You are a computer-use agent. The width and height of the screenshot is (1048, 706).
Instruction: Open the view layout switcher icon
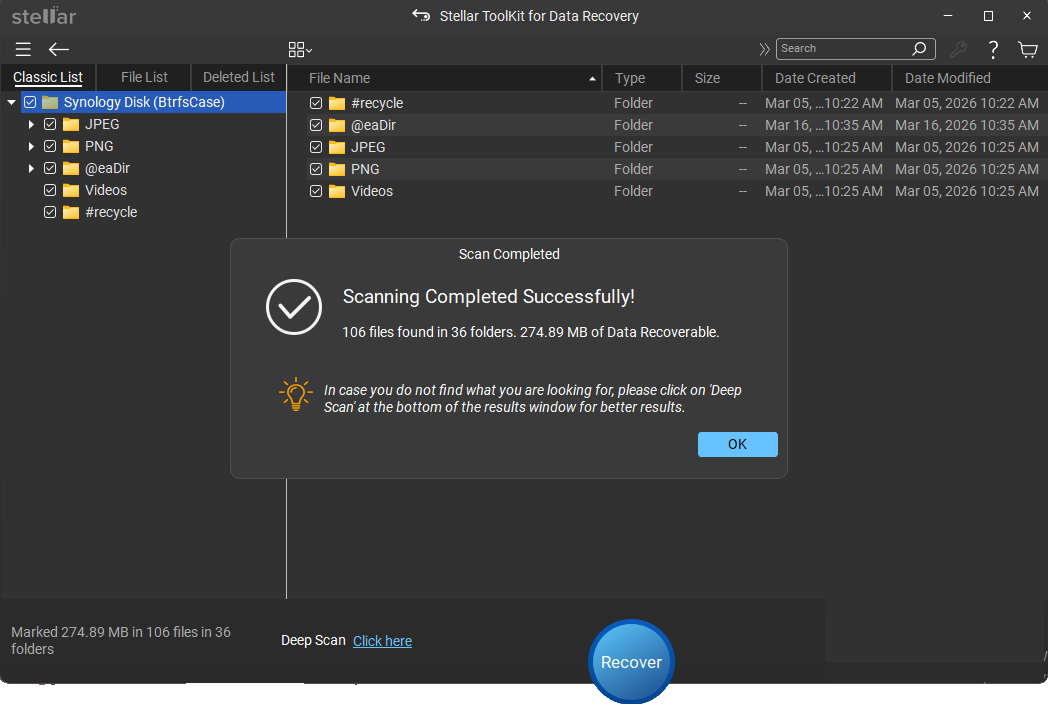[297, 48]
